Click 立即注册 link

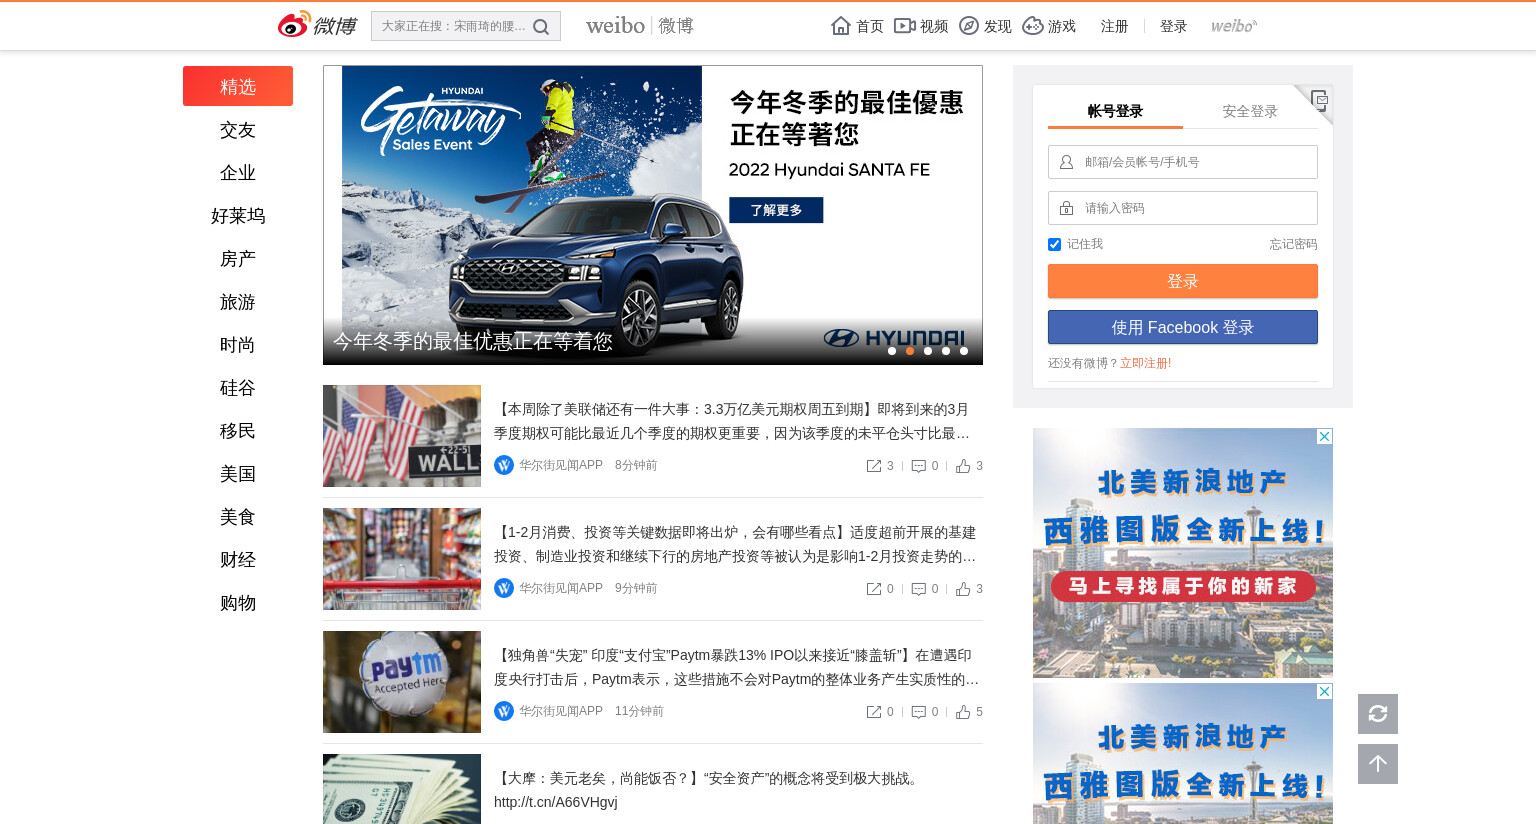(x=1145, y=363)
